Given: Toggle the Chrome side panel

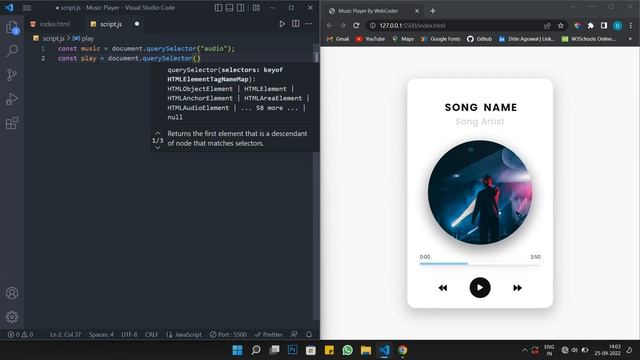Looking at the screenshot, I should (604, 25).
